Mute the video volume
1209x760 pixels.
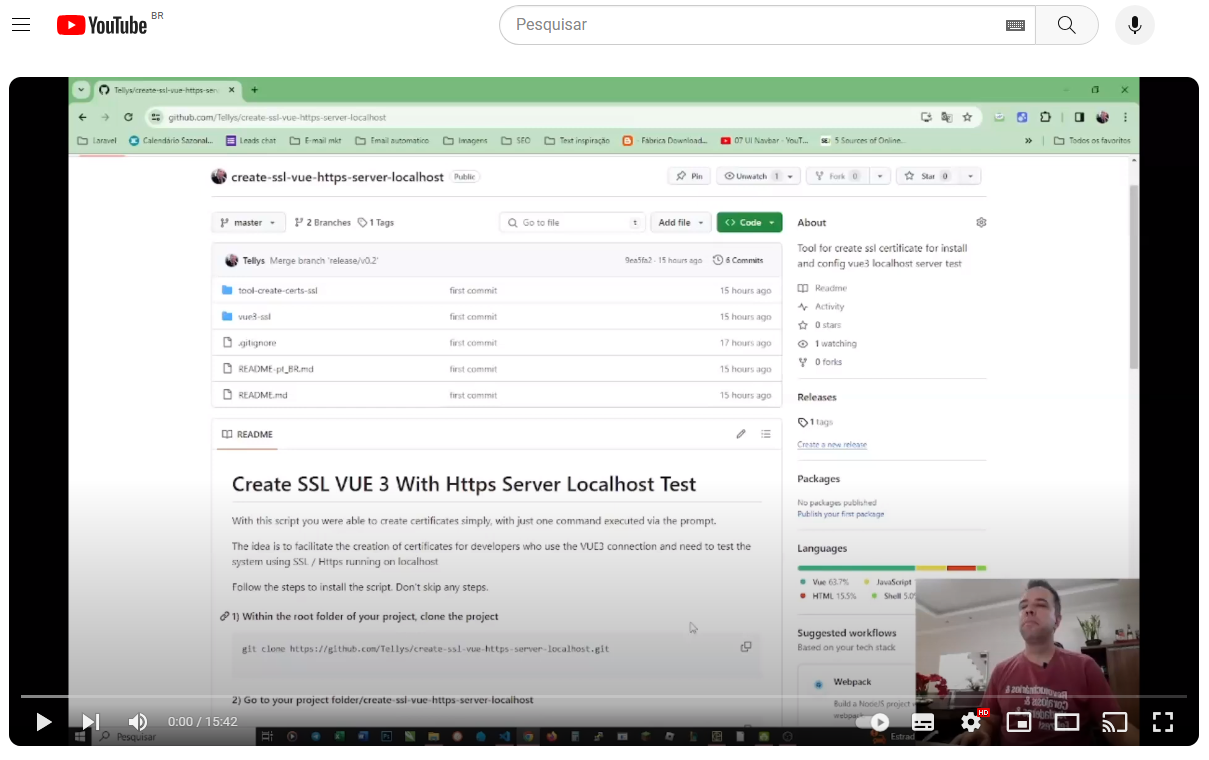(x=138, y=722)
